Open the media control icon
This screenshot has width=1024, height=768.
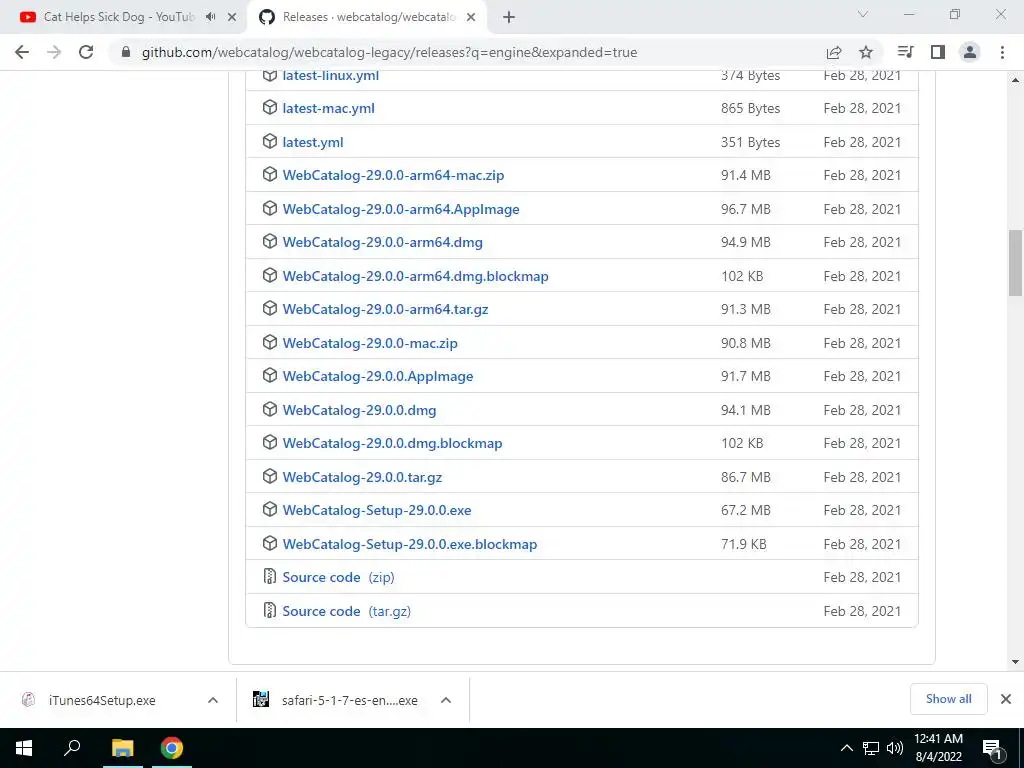pyautogui.click(x=905, y=52)
